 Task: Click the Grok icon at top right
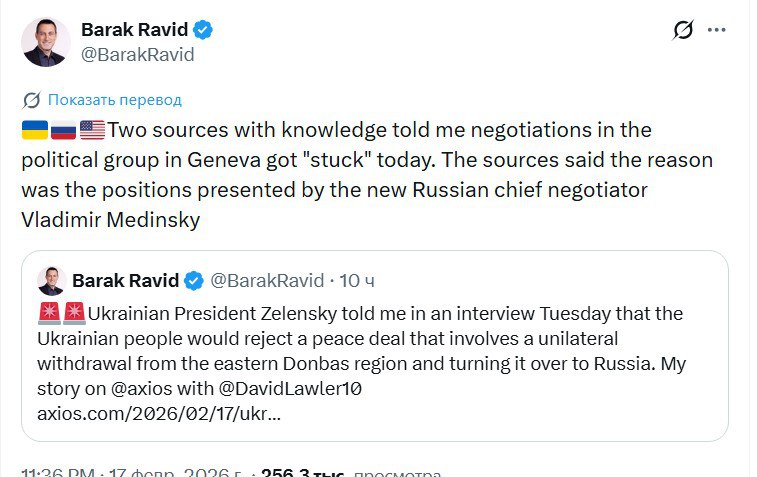coord(683,30)
